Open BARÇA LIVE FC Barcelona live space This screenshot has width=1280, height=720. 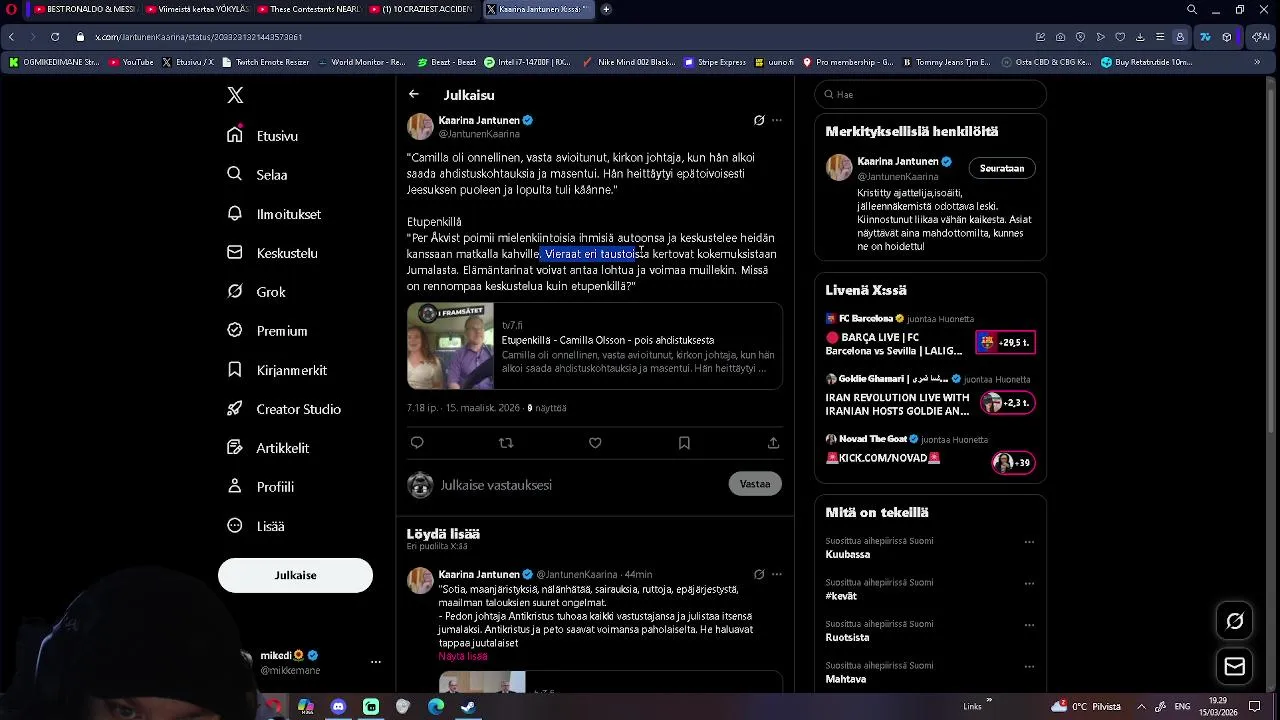coord(930,336)
